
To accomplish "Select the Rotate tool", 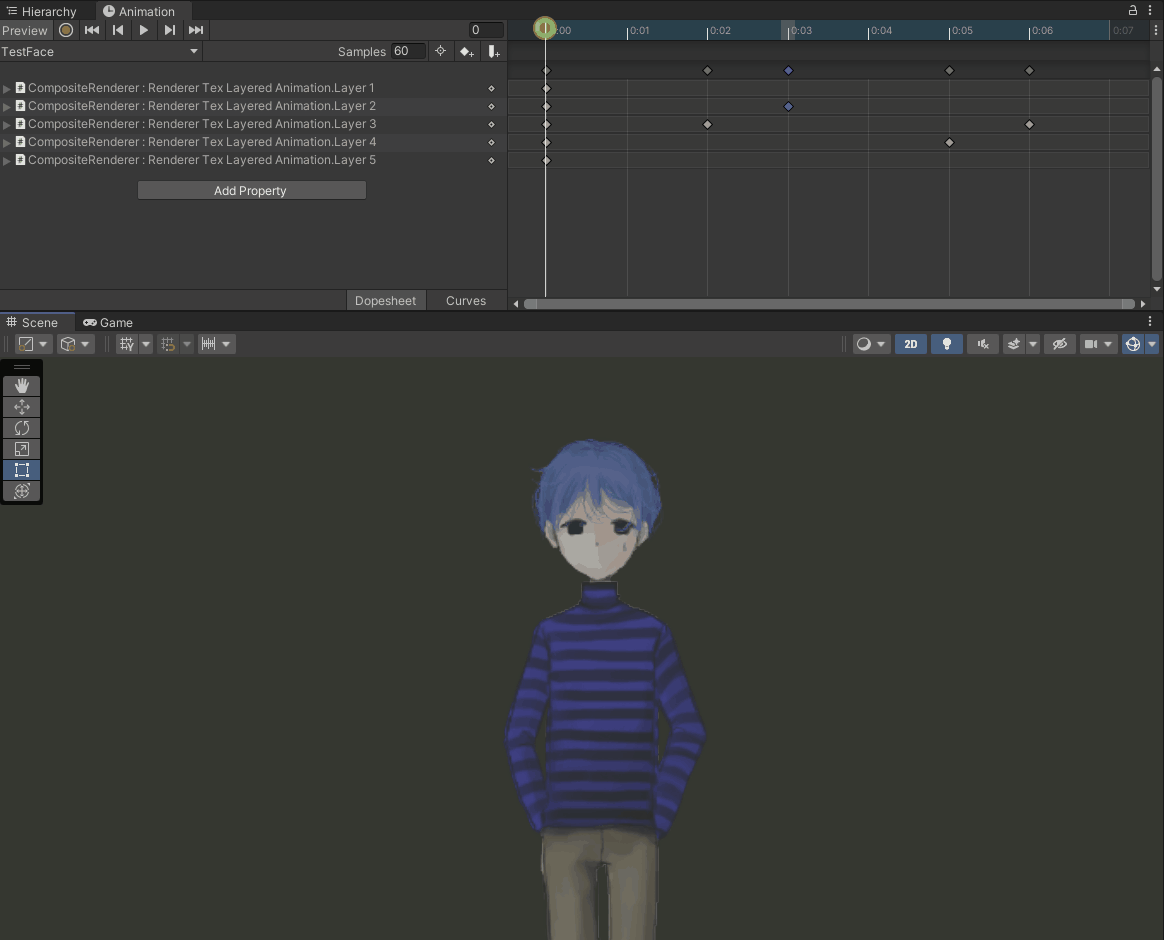I will [x=21, y=427].
